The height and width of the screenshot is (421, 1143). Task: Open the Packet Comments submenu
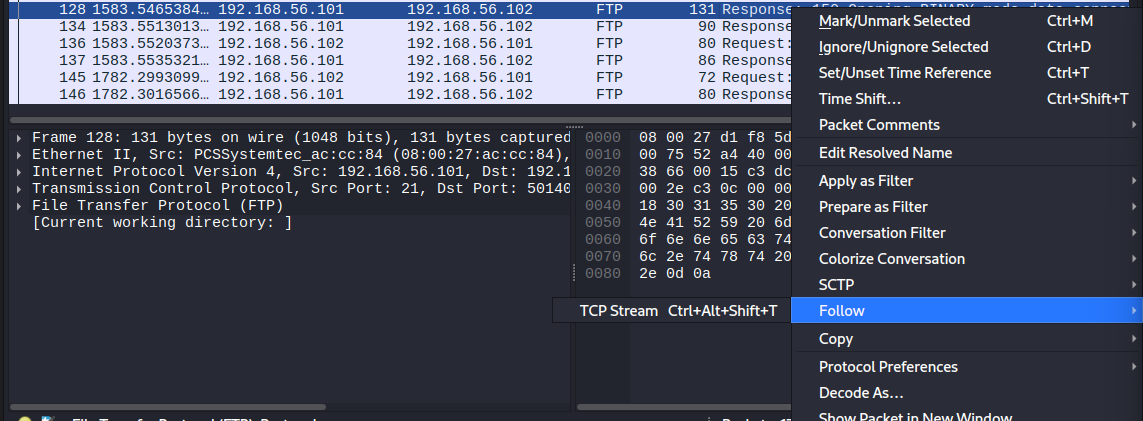(879, 125)
